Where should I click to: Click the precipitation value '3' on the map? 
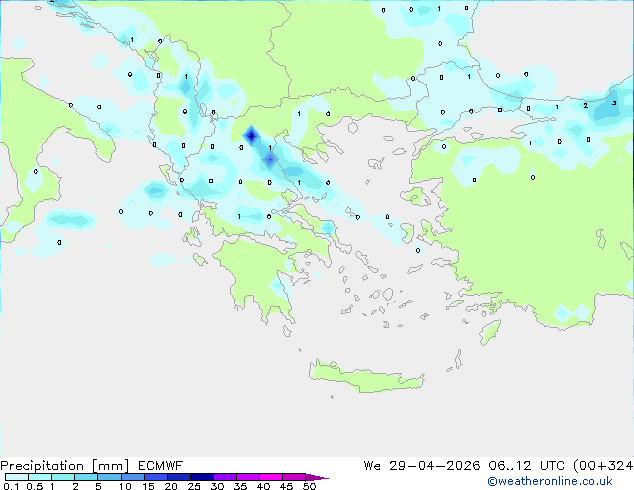point(614,103)
